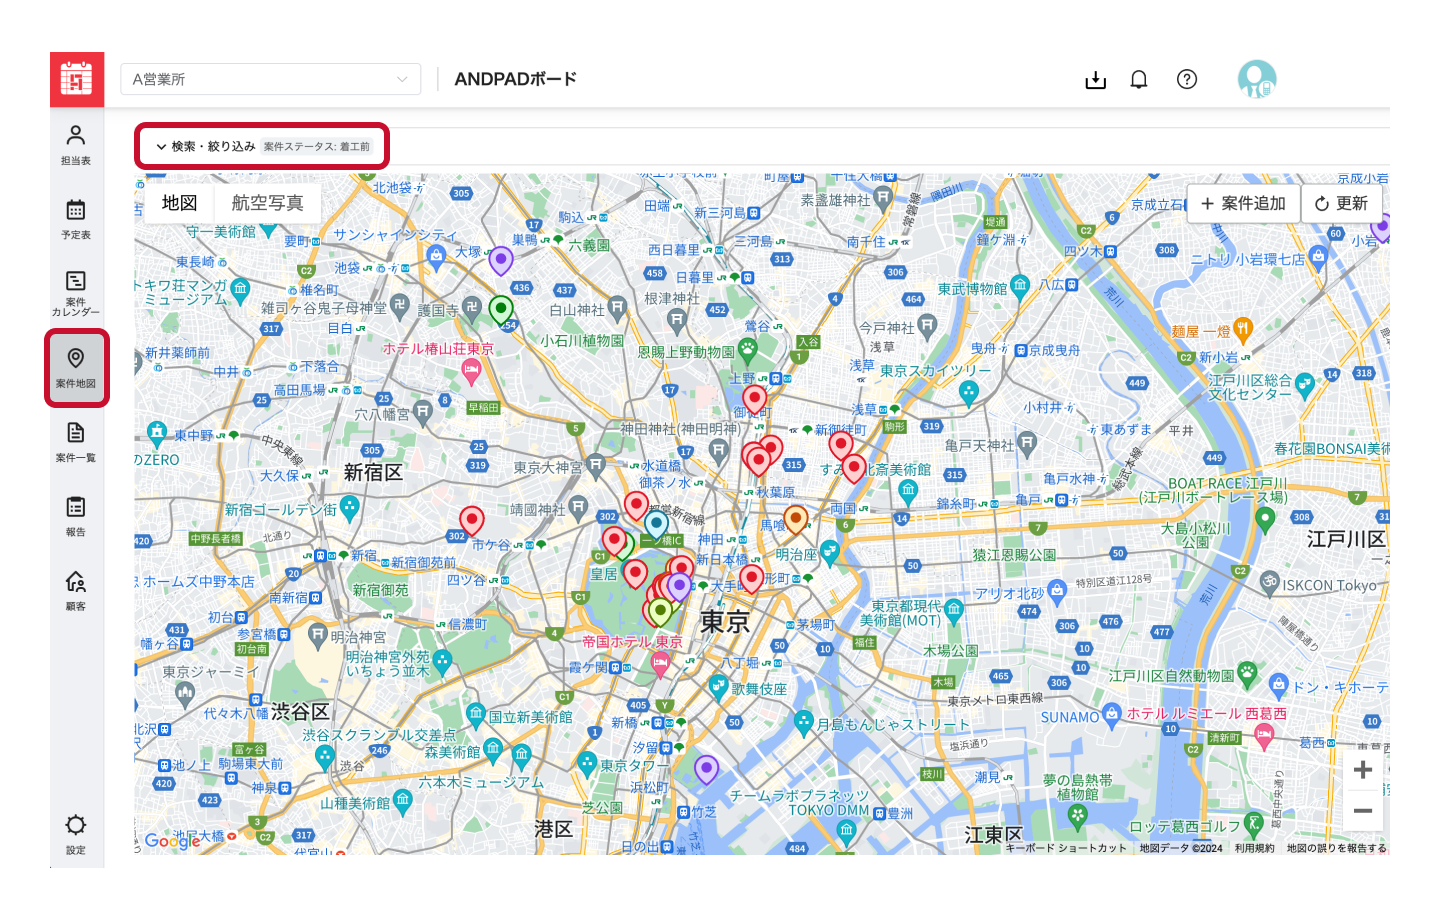
Task: Click the 利用規約 link on map
Action: point(1254,848)
